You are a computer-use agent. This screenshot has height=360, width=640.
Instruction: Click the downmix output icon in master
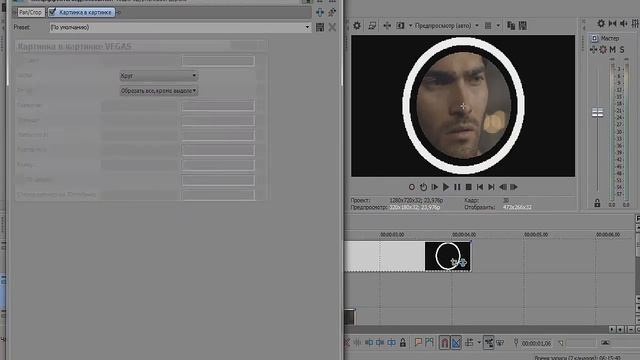pos(612,24)
